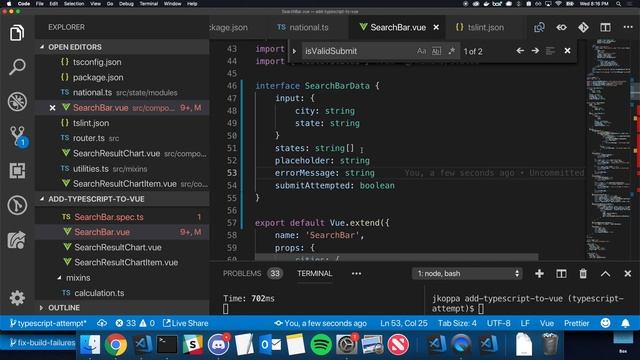The height and width of the screenshot is (360, 640).
Task: Go to next find match
Action: click(x=535, y=51)
